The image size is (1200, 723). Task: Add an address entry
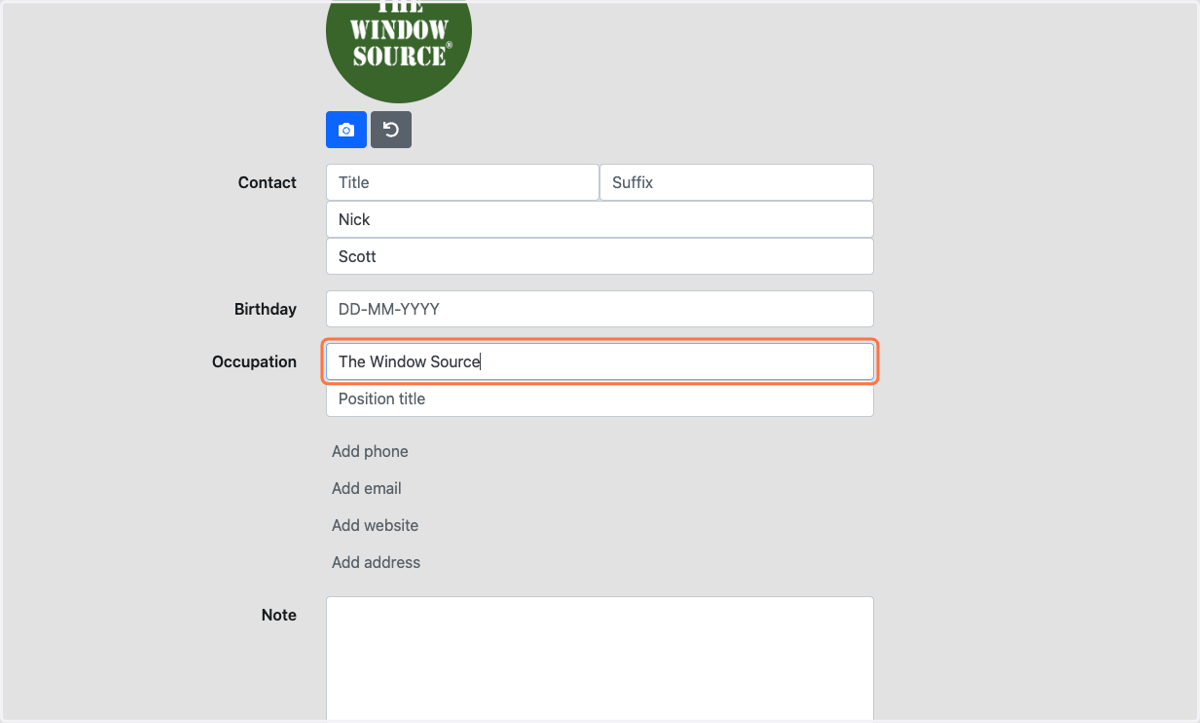(x=376, y=562)
